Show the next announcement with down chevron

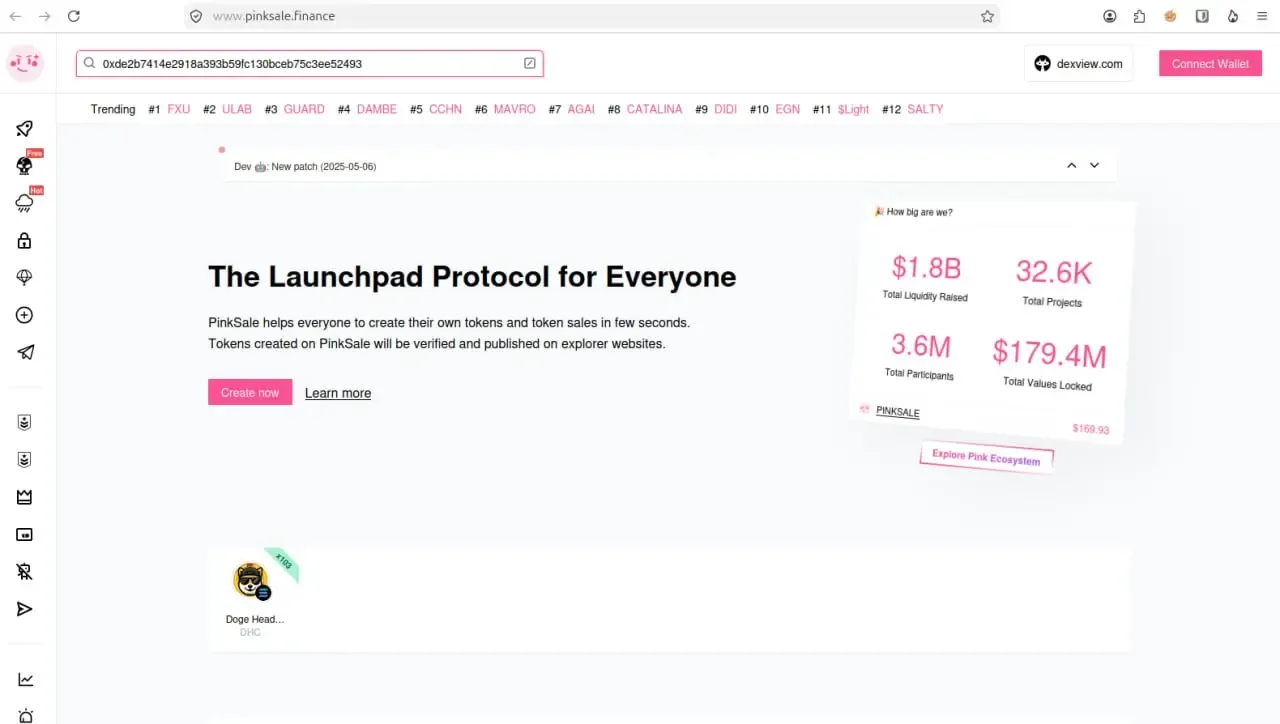pos(1095,165)
